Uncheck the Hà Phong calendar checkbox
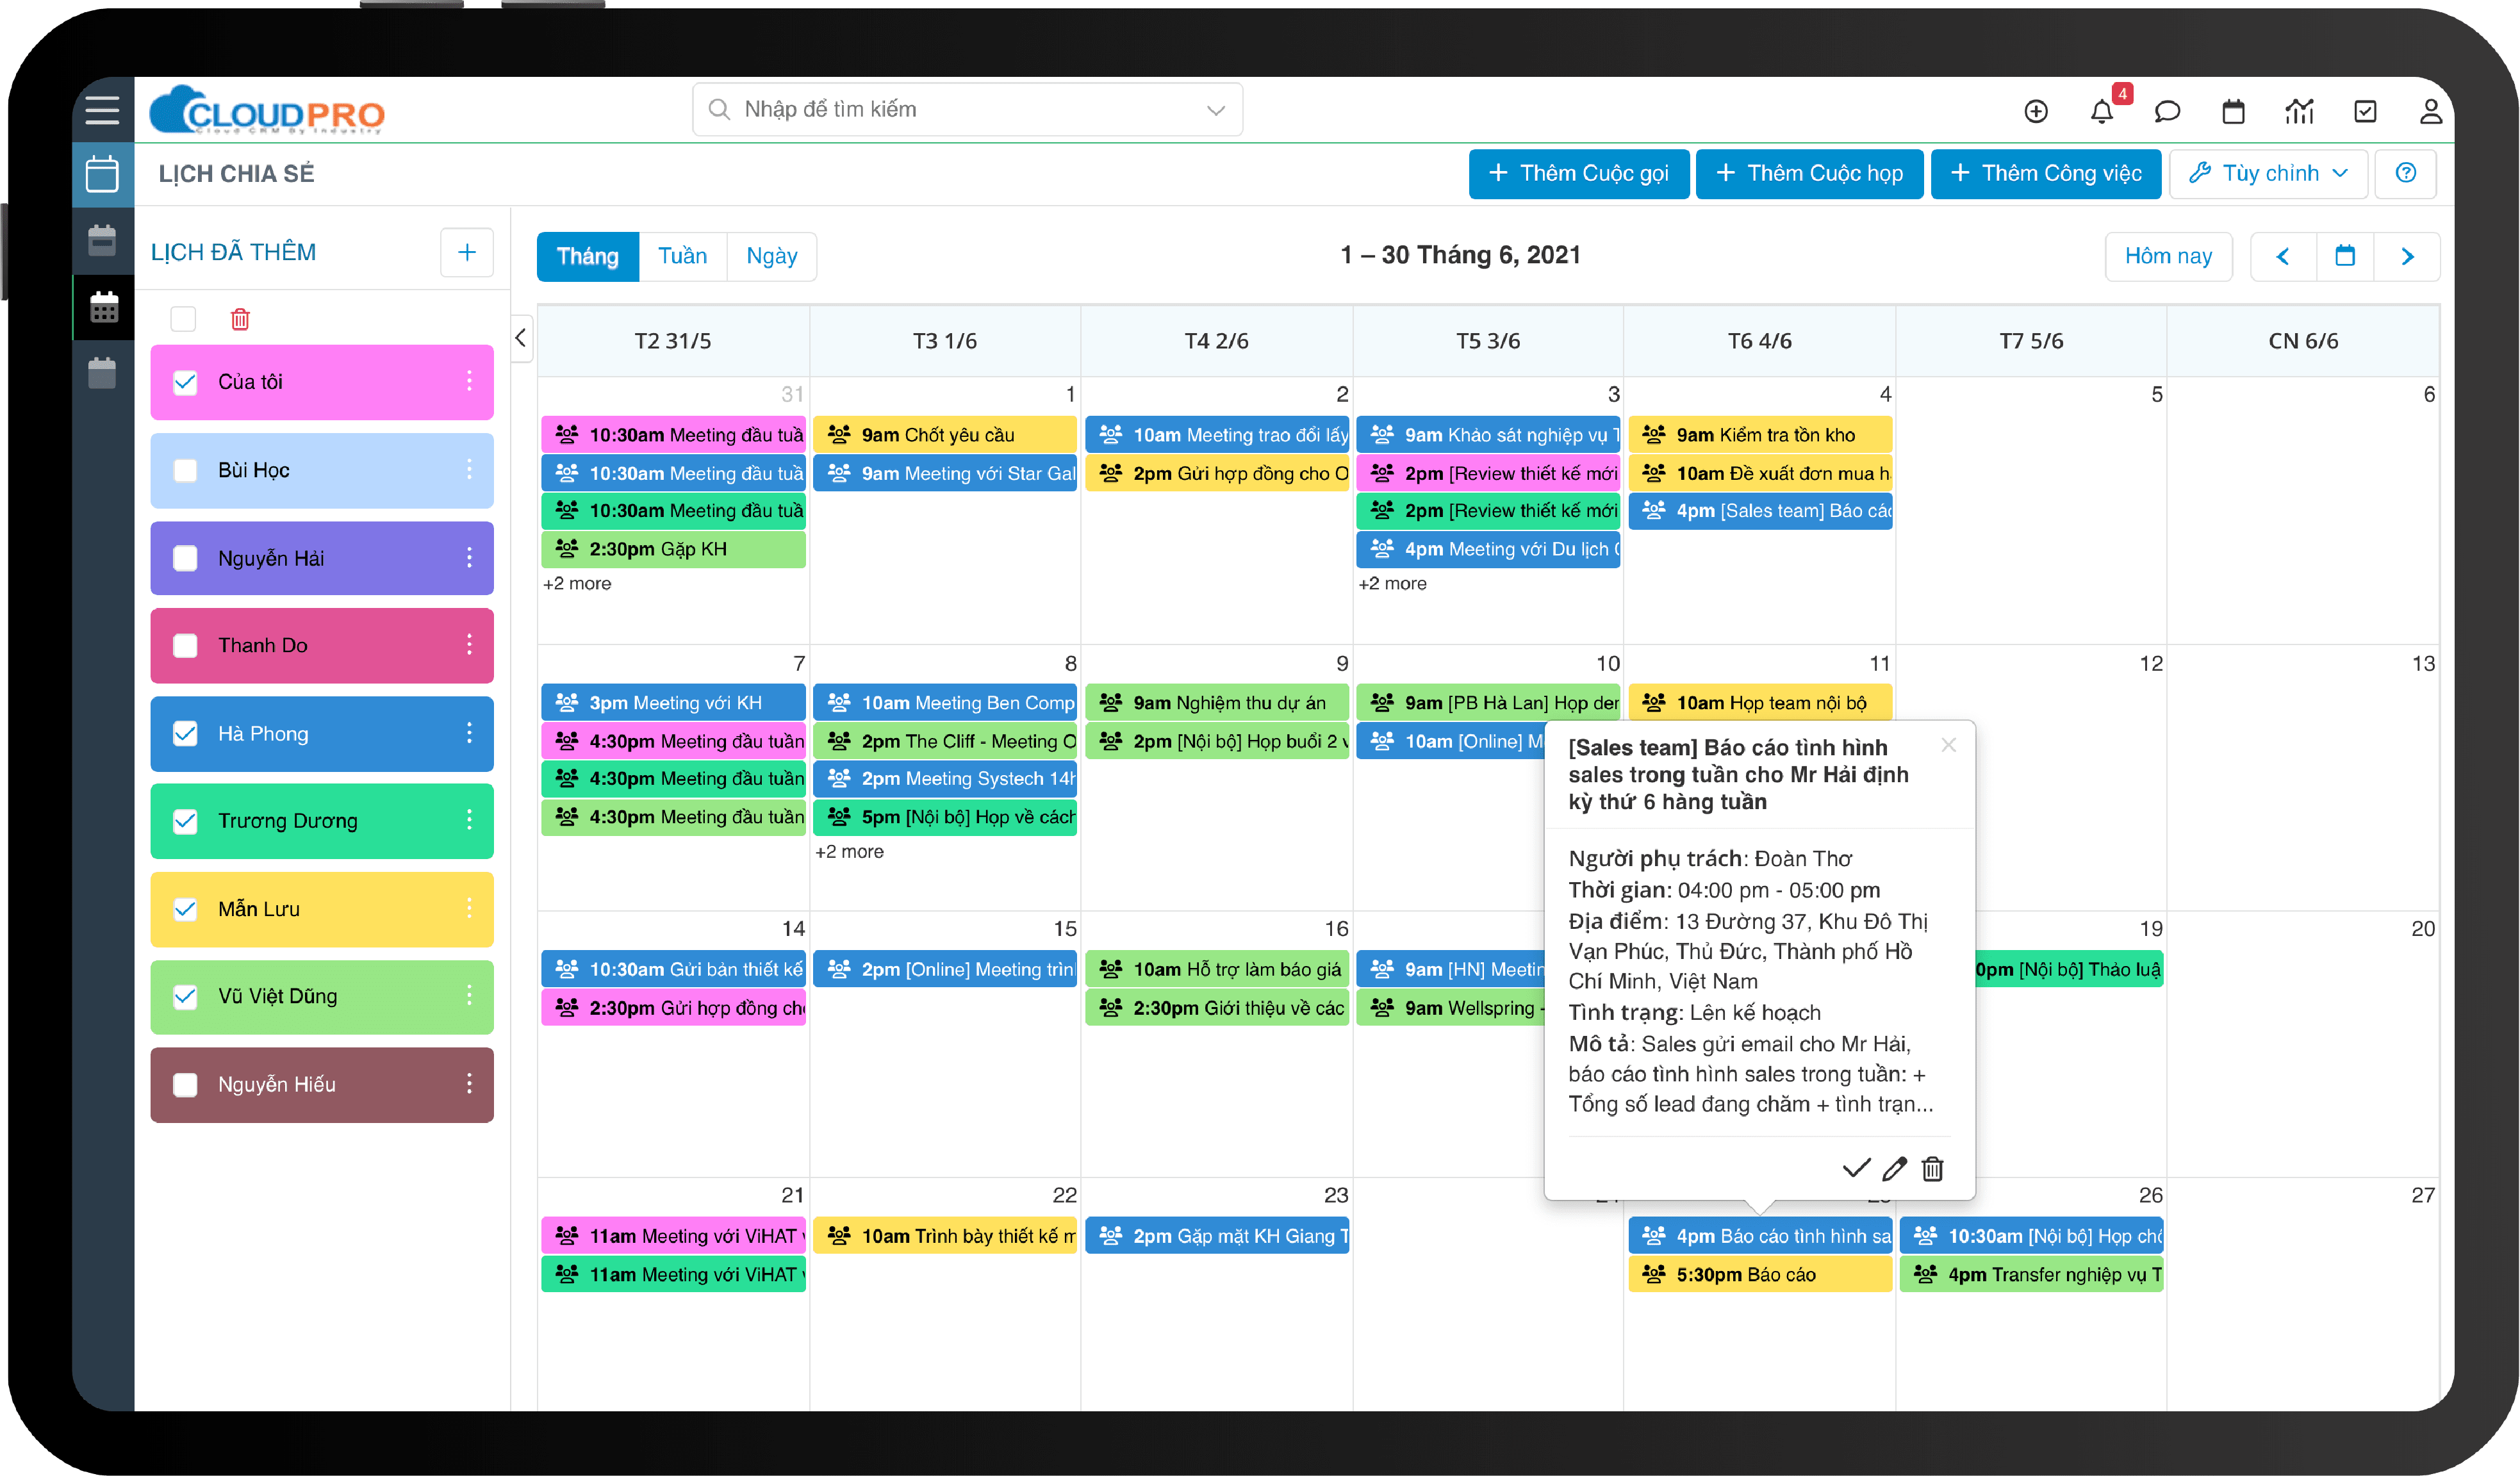2520x1476 pixels. coord(186,733)
